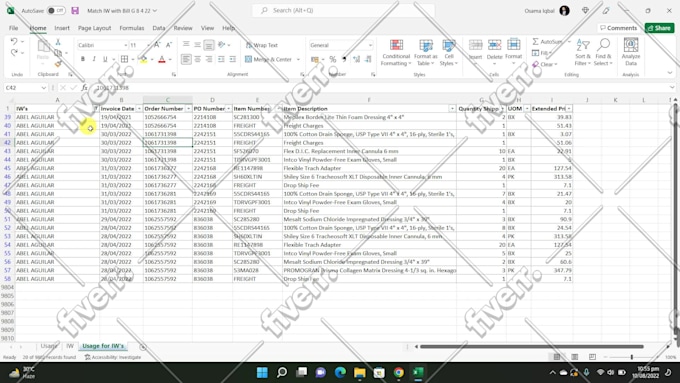Switch to the Formulas tab
The width and height of the screenshot is (680, 383).
pos(132,28)
